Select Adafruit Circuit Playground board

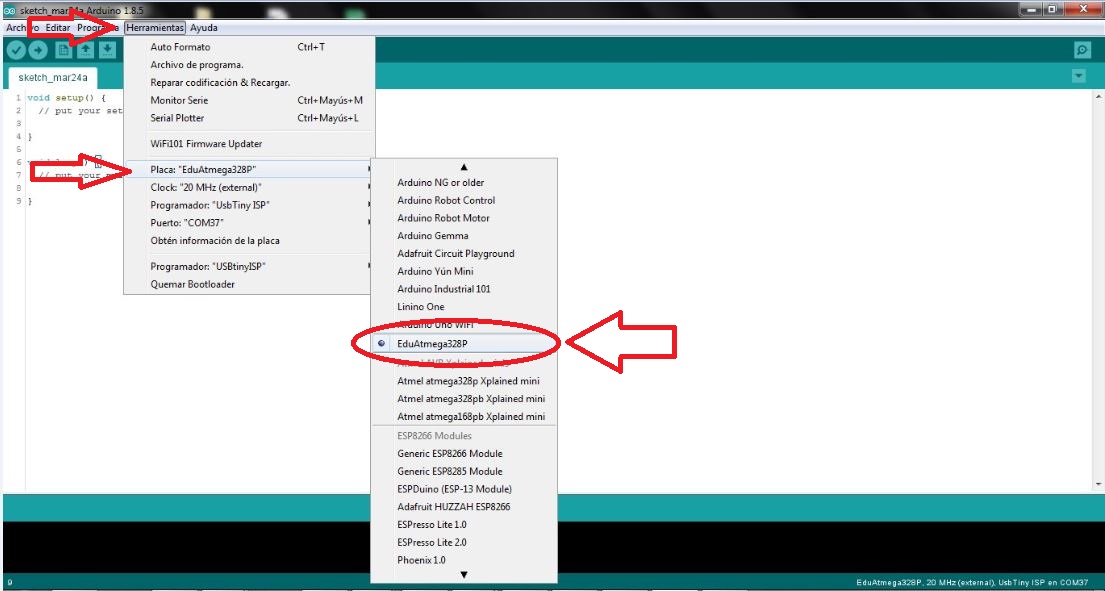[464, 254]
